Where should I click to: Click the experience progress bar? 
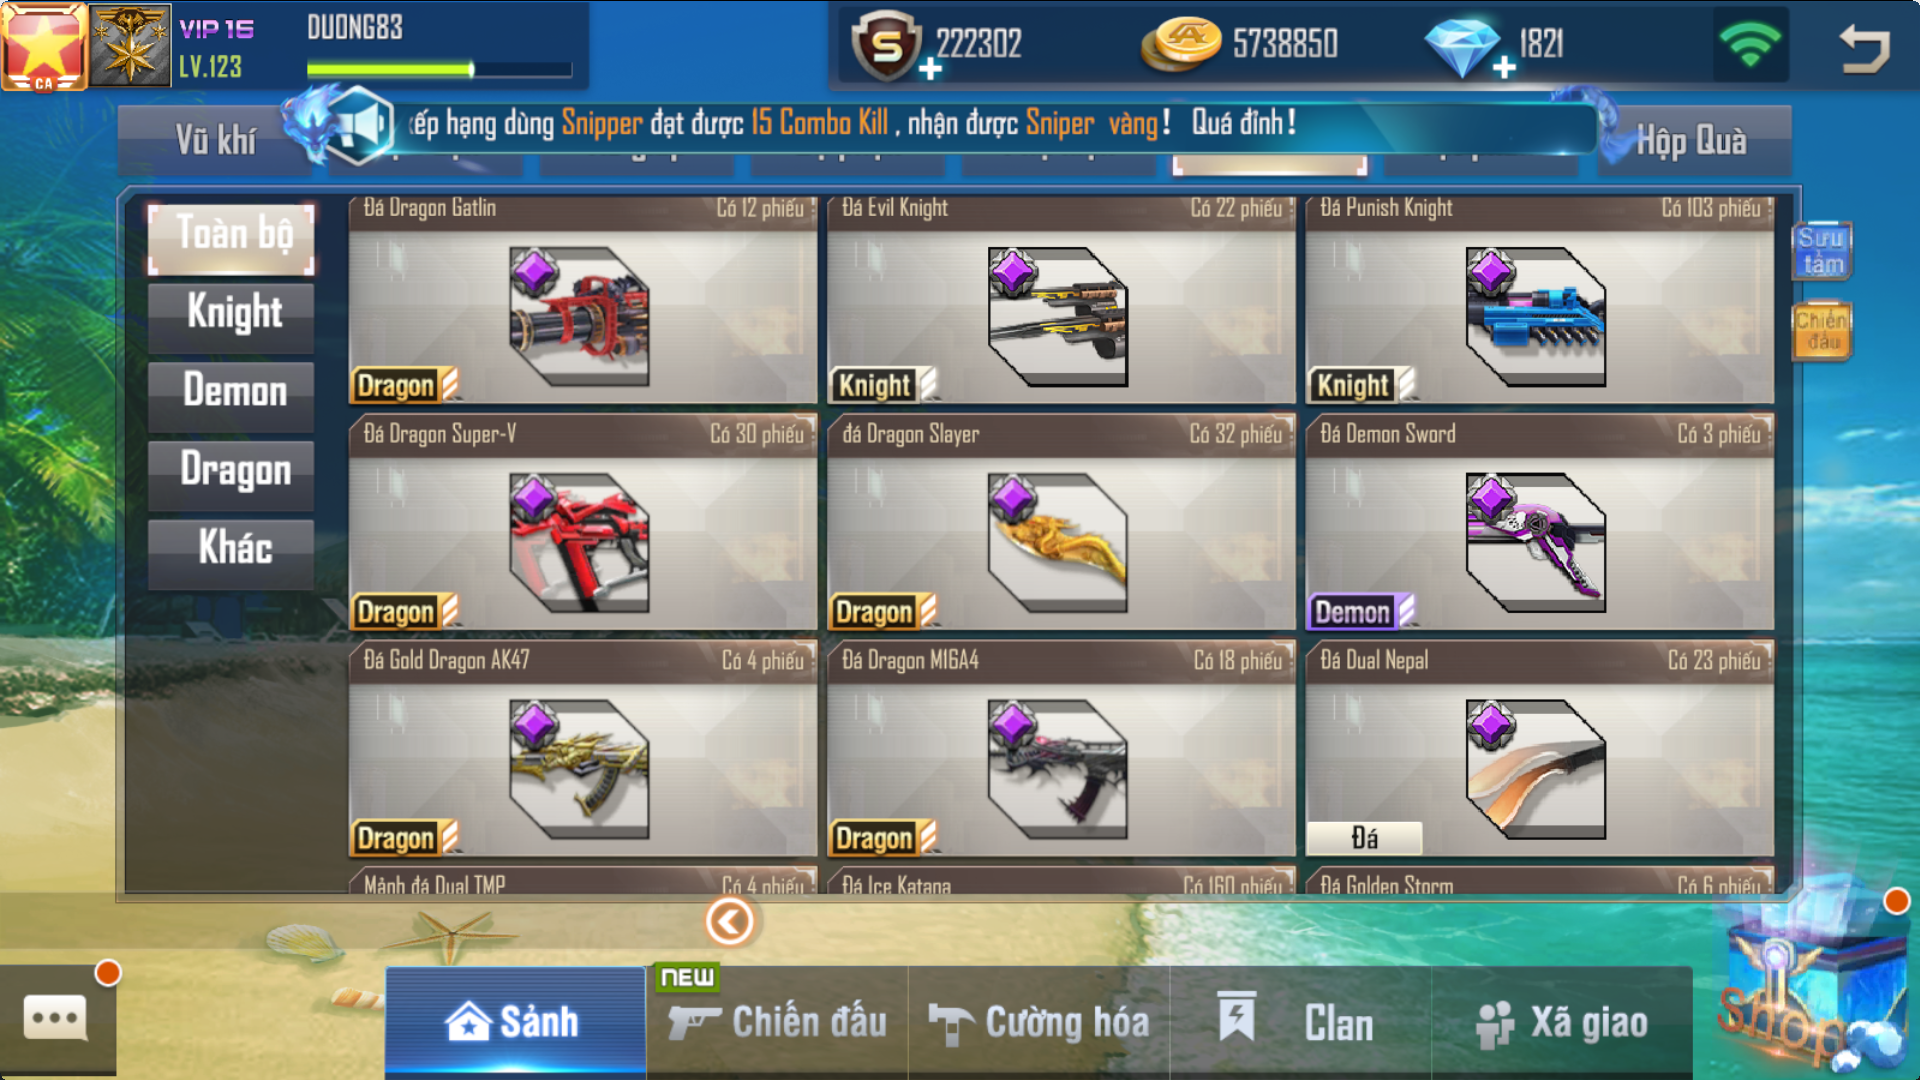click(439, 69)
